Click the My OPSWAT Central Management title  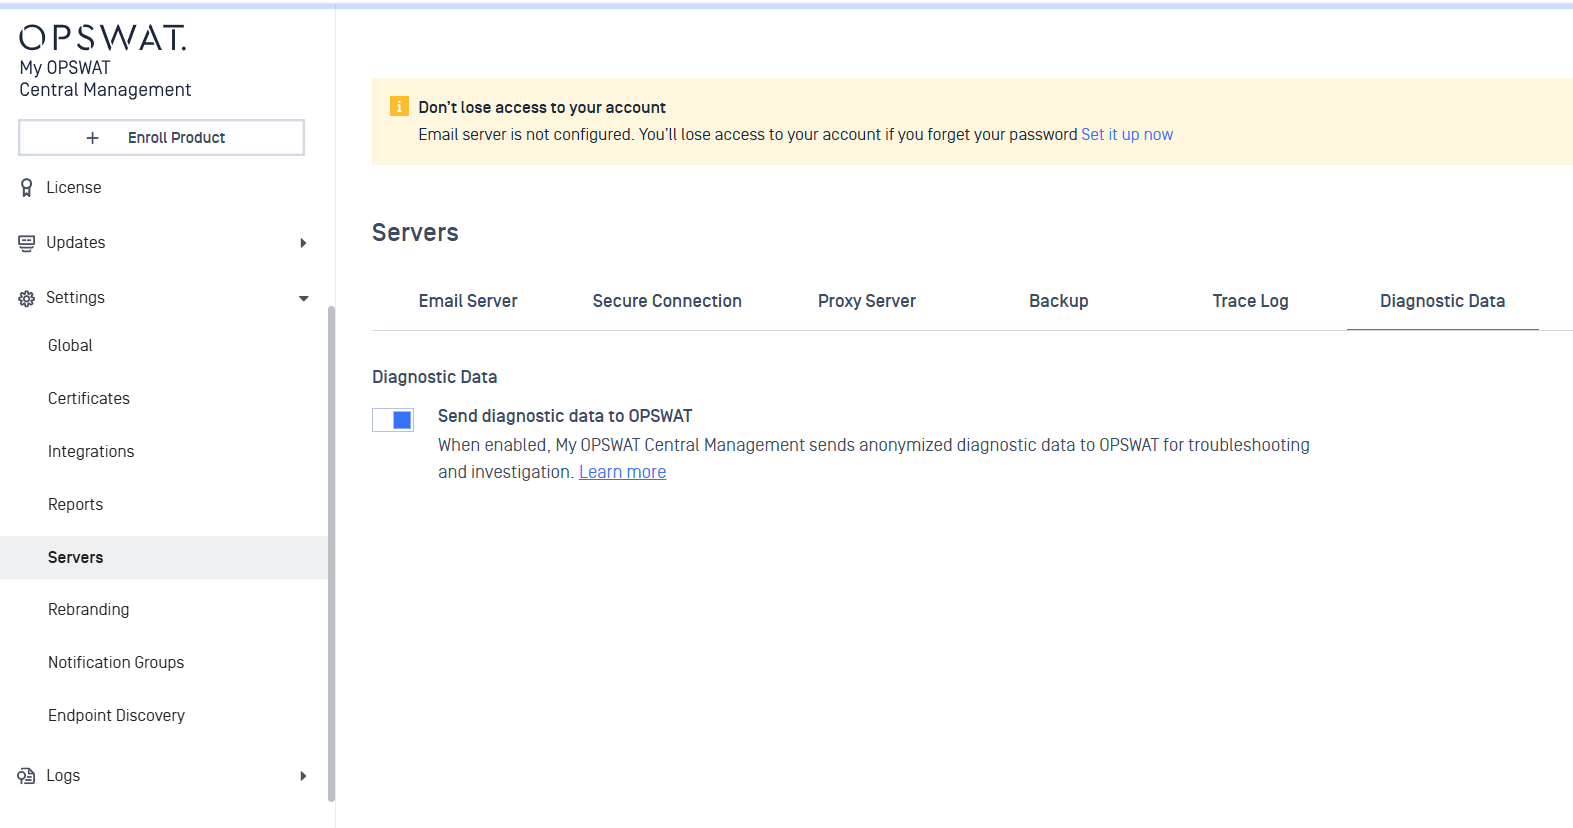click(105, 79)
